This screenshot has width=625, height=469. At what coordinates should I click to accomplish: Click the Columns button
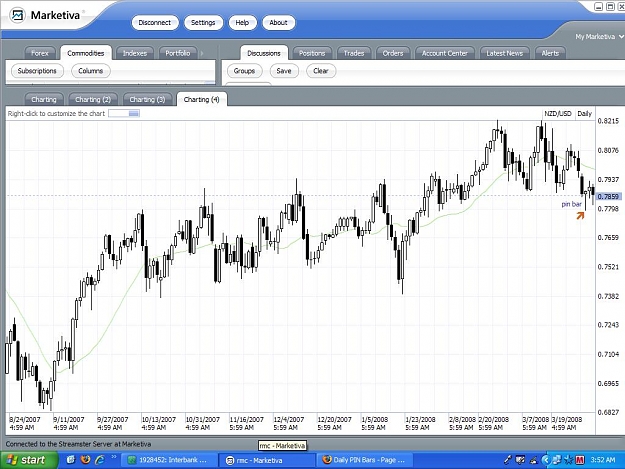tap(90, 71)
